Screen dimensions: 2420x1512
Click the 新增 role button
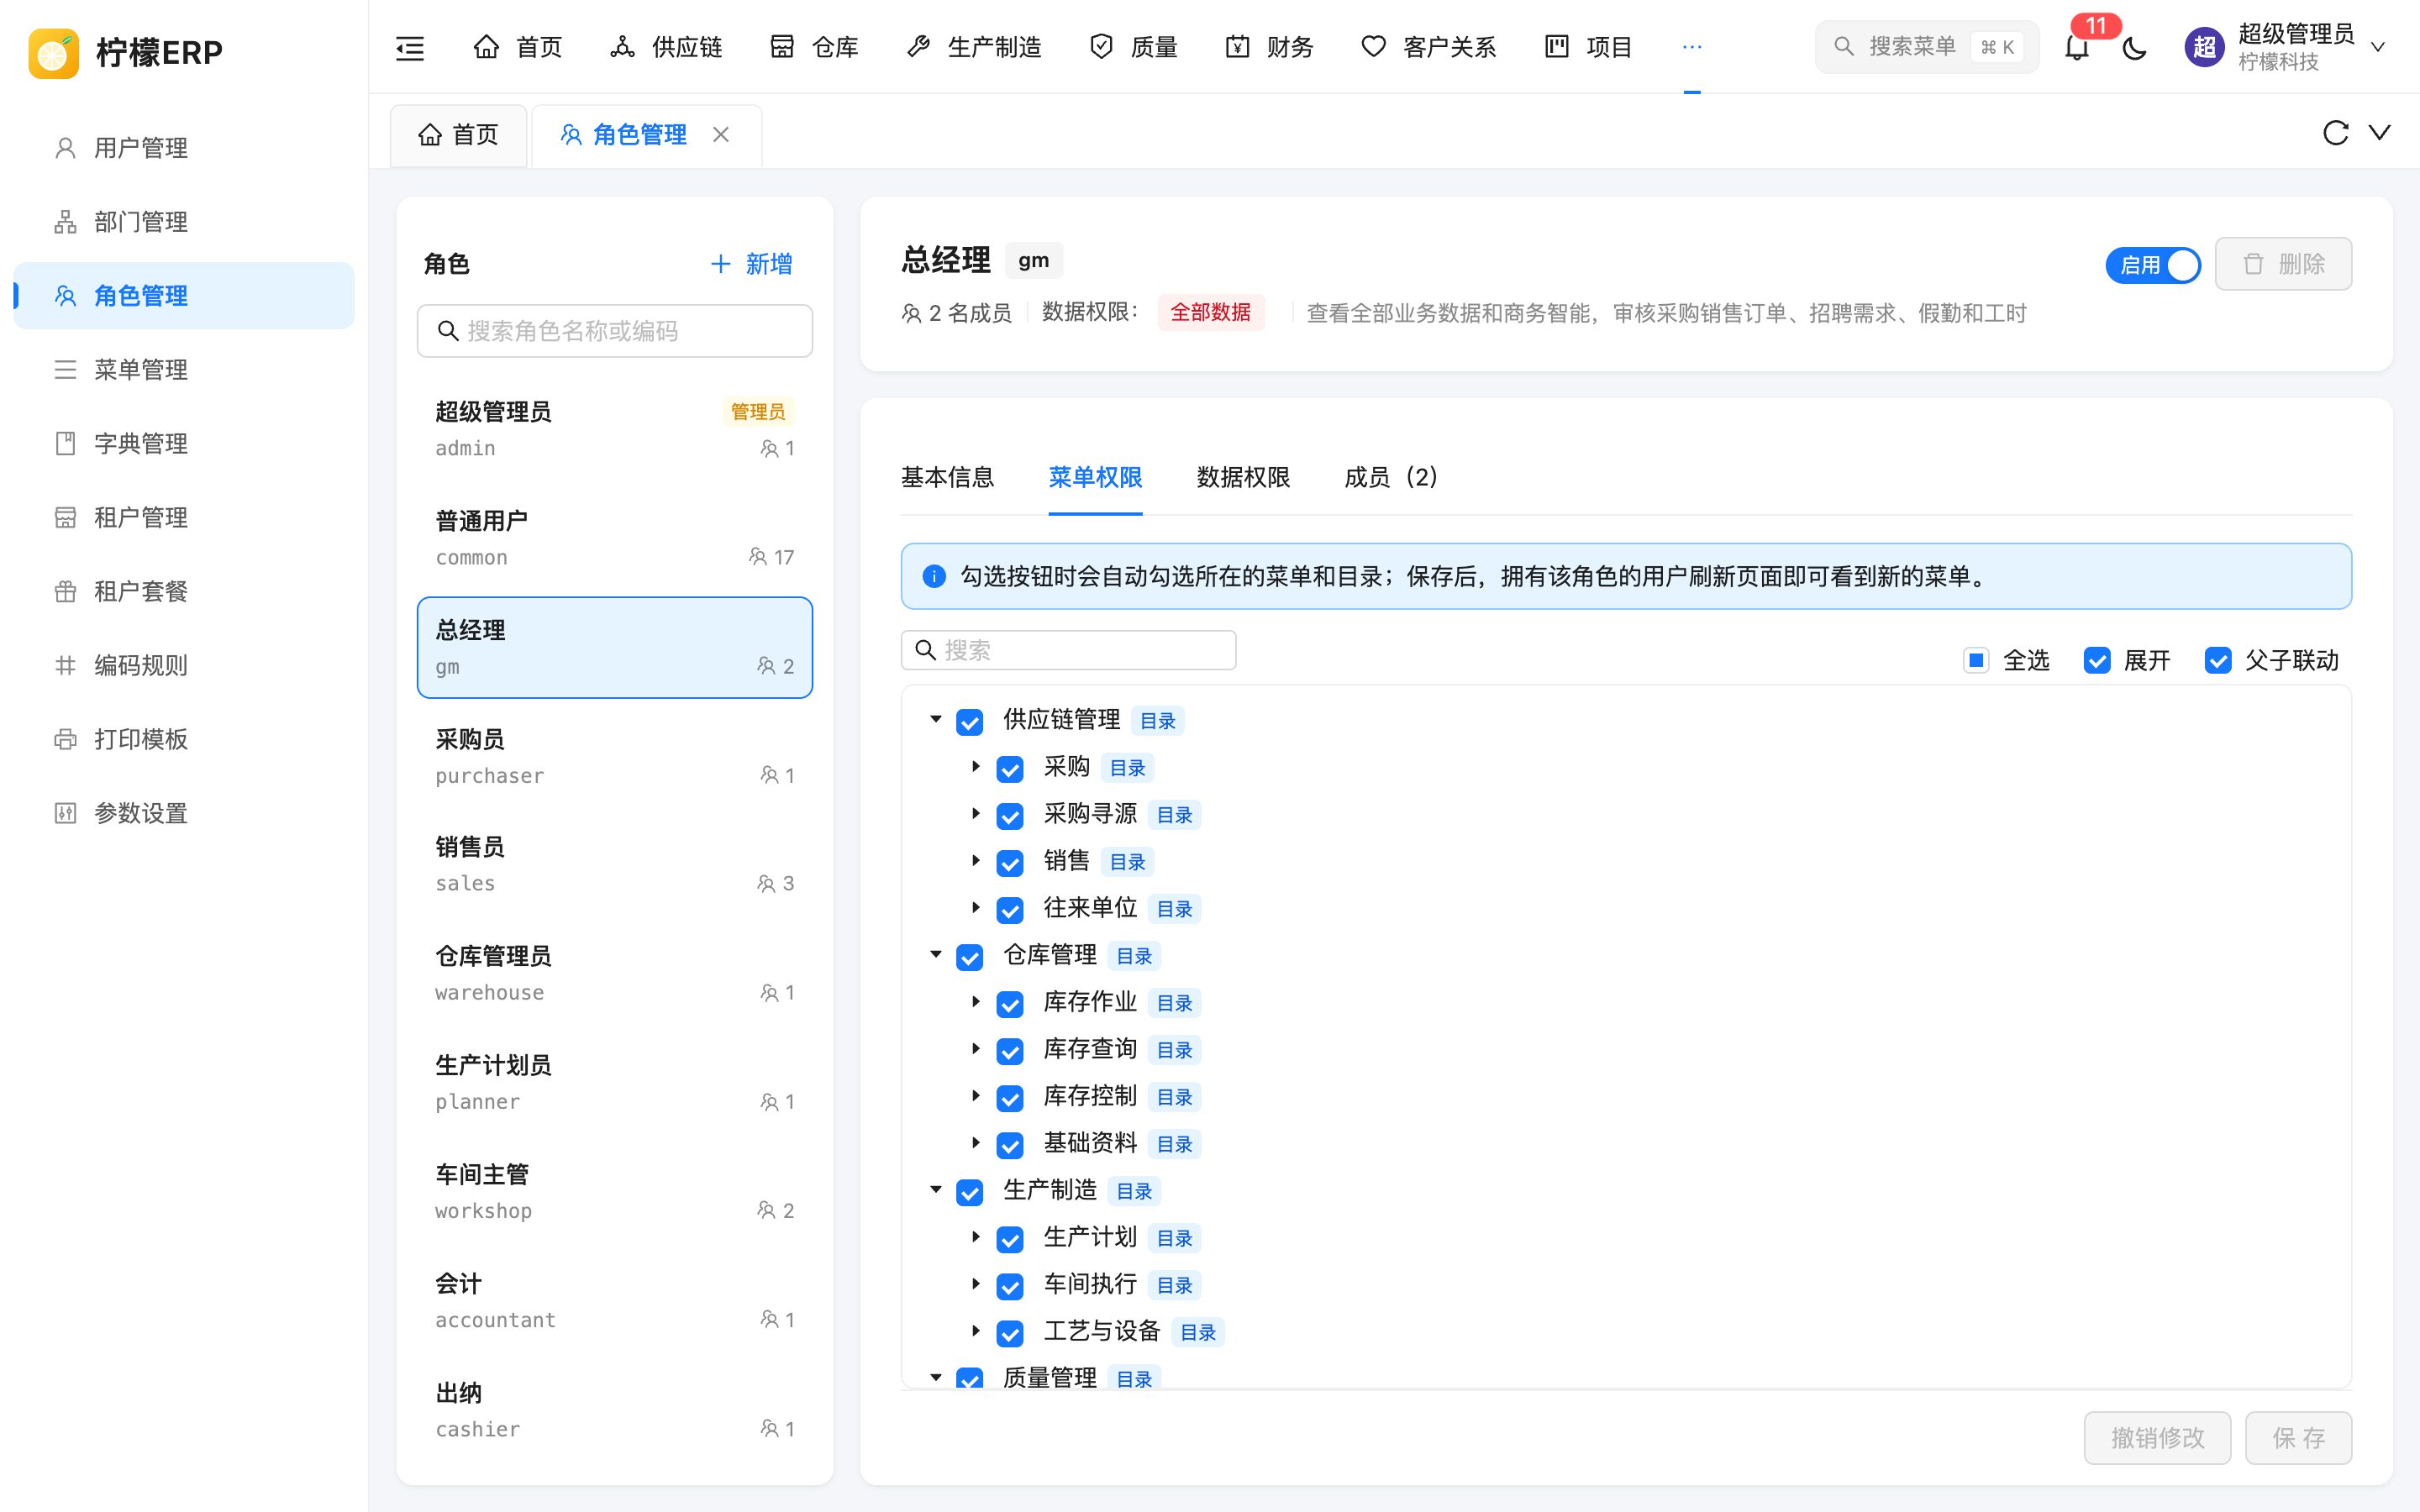pos(751,264)
